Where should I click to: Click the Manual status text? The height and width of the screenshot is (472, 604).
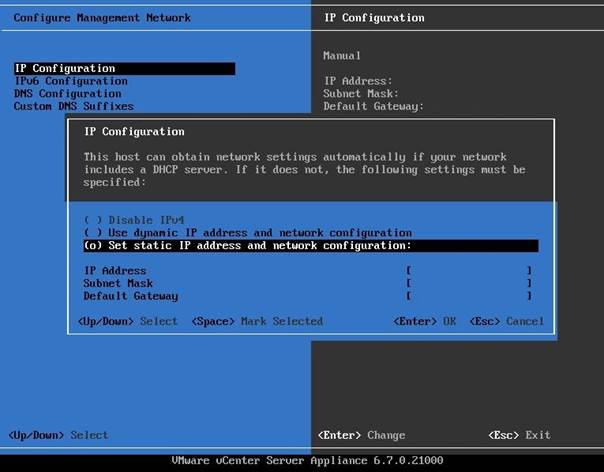342,56
